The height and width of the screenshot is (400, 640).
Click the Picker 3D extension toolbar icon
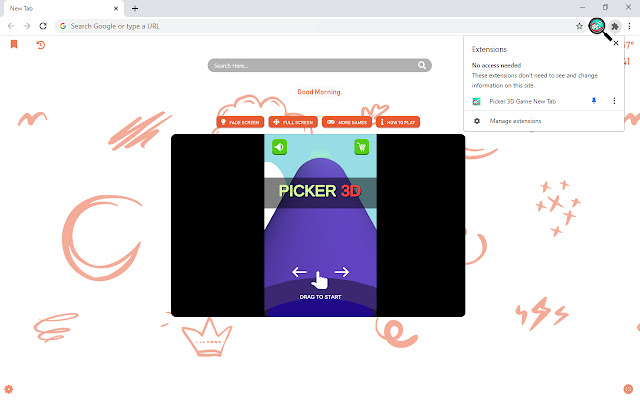(x=597, y=26)
